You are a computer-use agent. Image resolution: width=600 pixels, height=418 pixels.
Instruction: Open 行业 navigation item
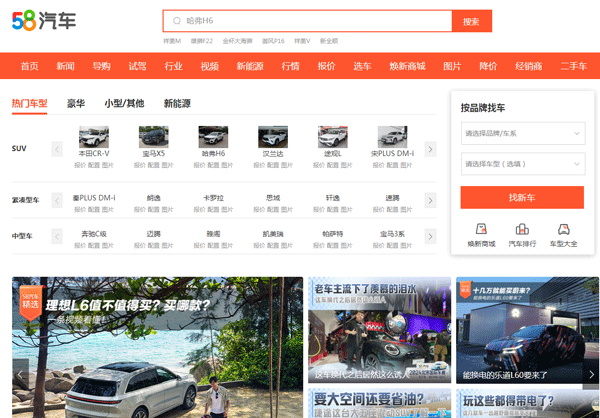click(x=173, y=66)
